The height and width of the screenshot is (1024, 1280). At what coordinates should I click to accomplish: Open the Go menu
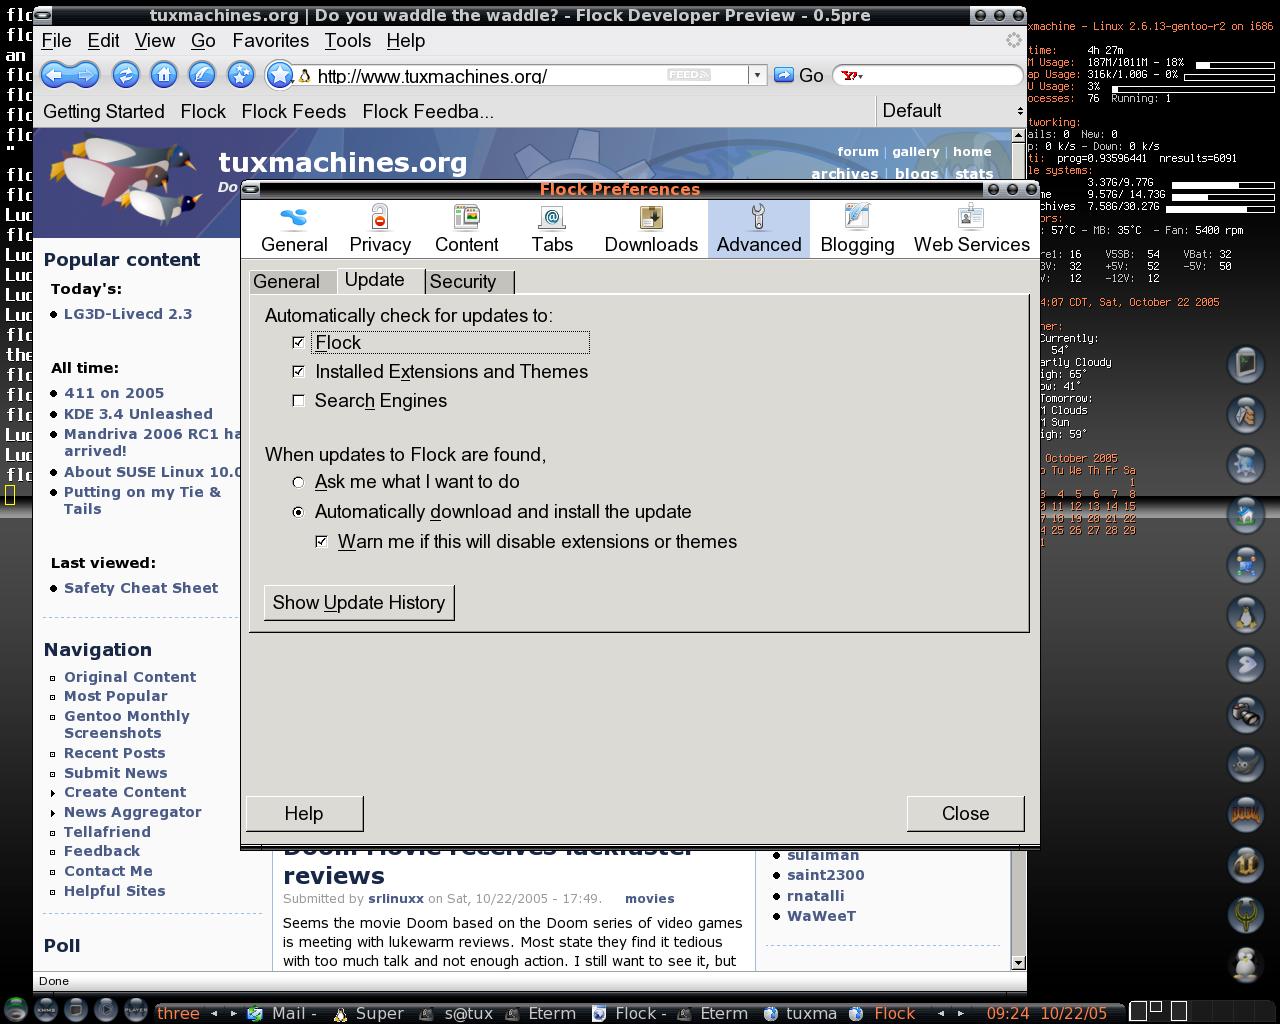coord(203,41)
